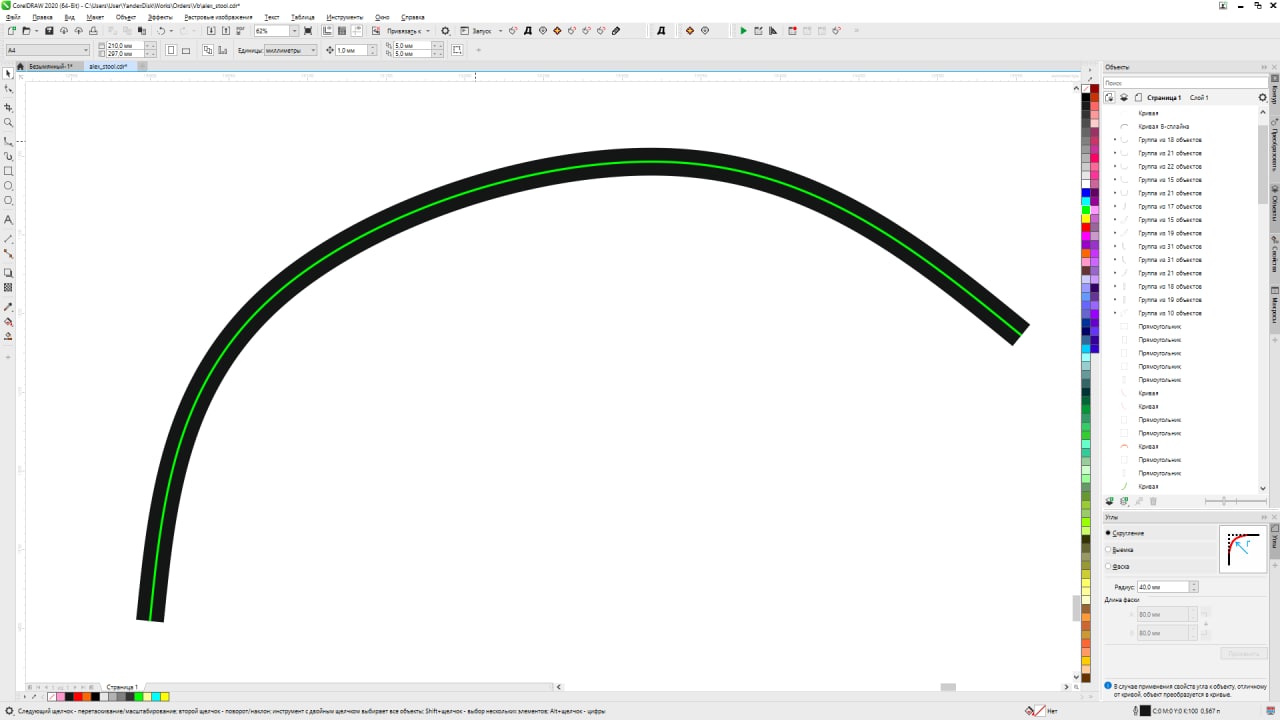Select the Color Eyedropper tool
This screenshot has width=1280, height=720.
tap(8, 307)
